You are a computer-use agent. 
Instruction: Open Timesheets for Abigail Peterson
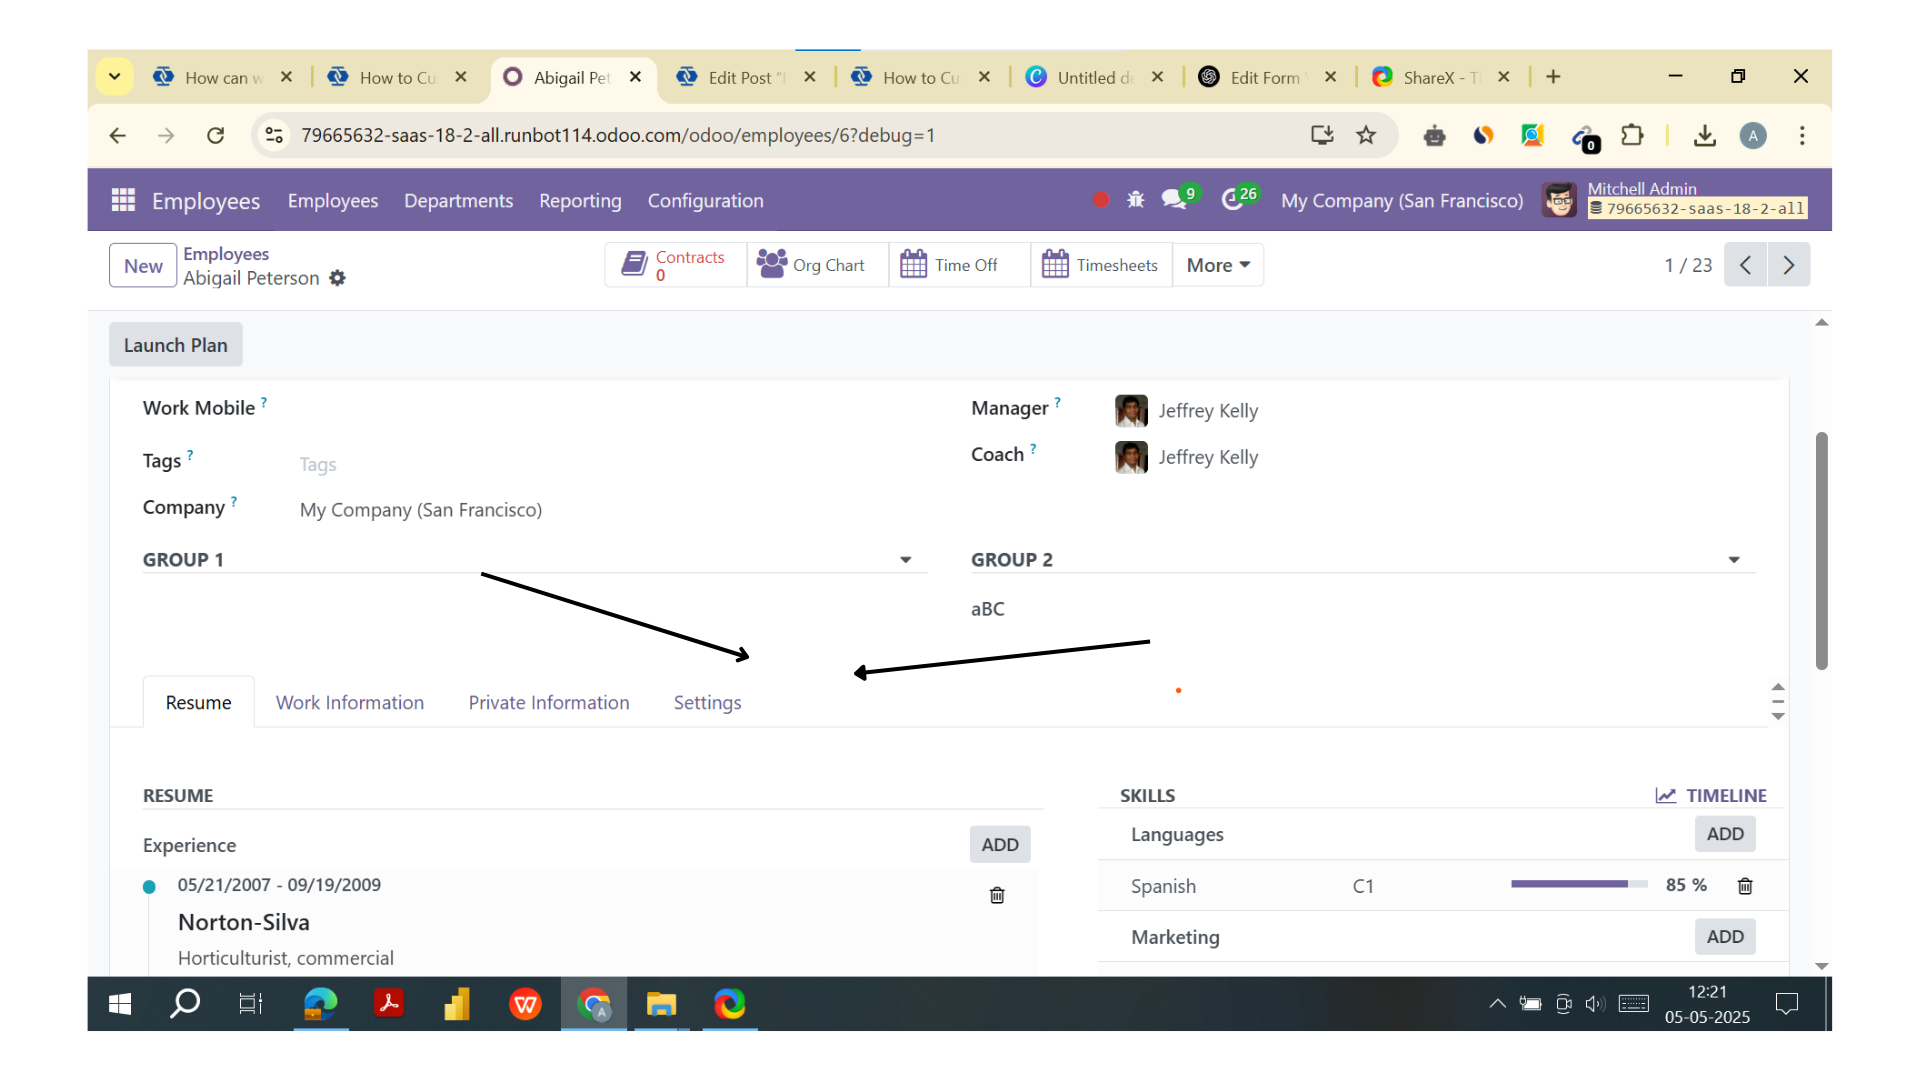[x=1100, y=264]
